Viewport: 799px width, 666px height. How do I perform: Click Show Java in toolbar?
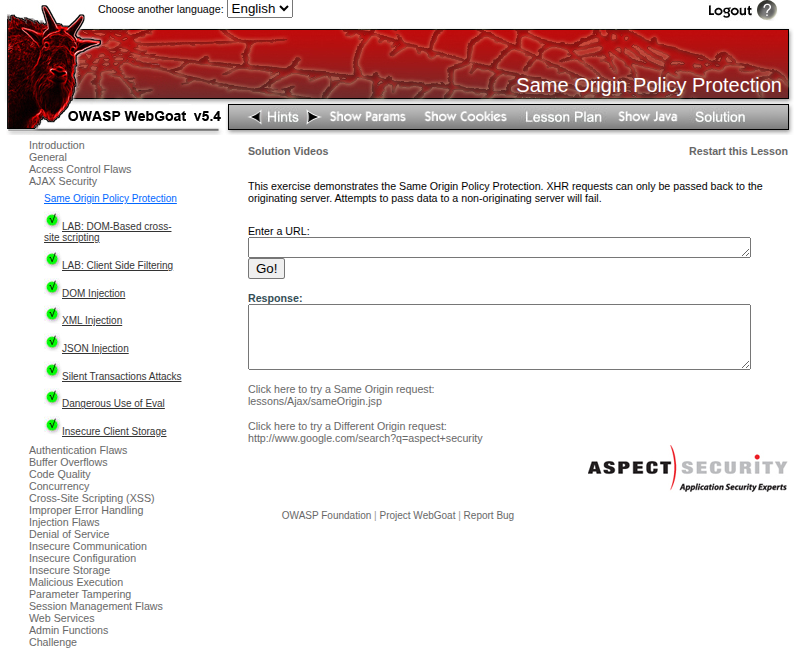click(648, 117)
